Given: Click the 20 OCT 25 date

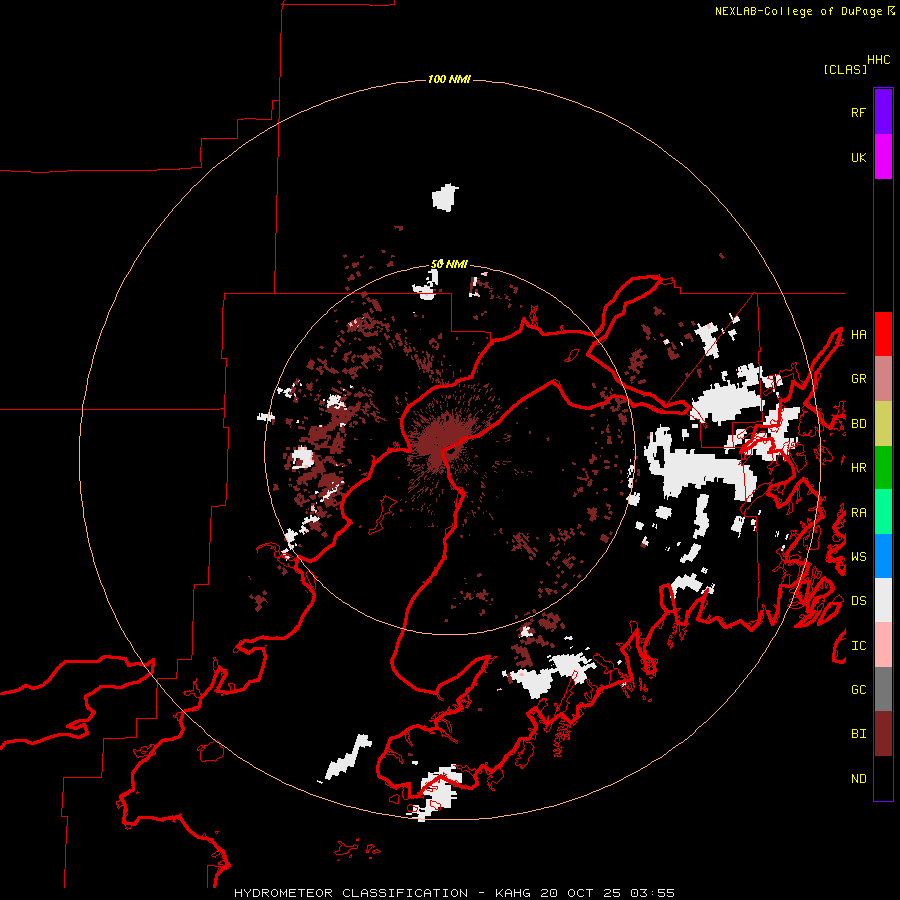Looking at the screenshot, I should (x=581, y=893).
